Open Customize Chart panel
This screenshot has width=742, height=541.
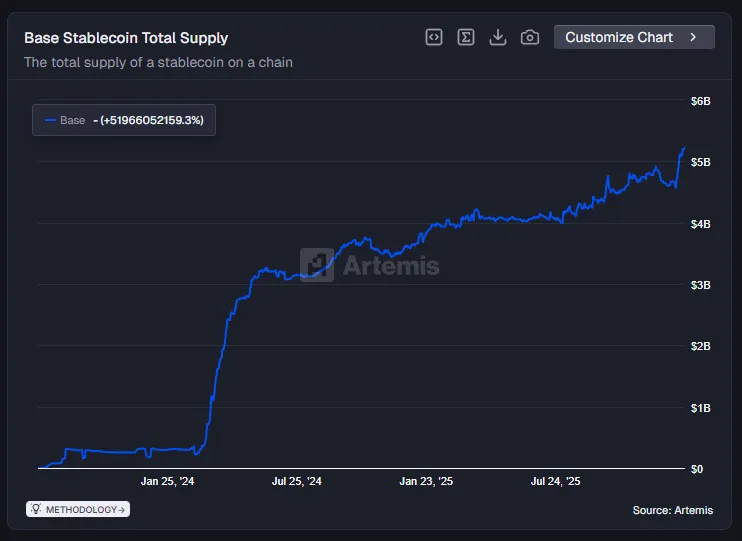pyautogui.click(x=634, y=37)
